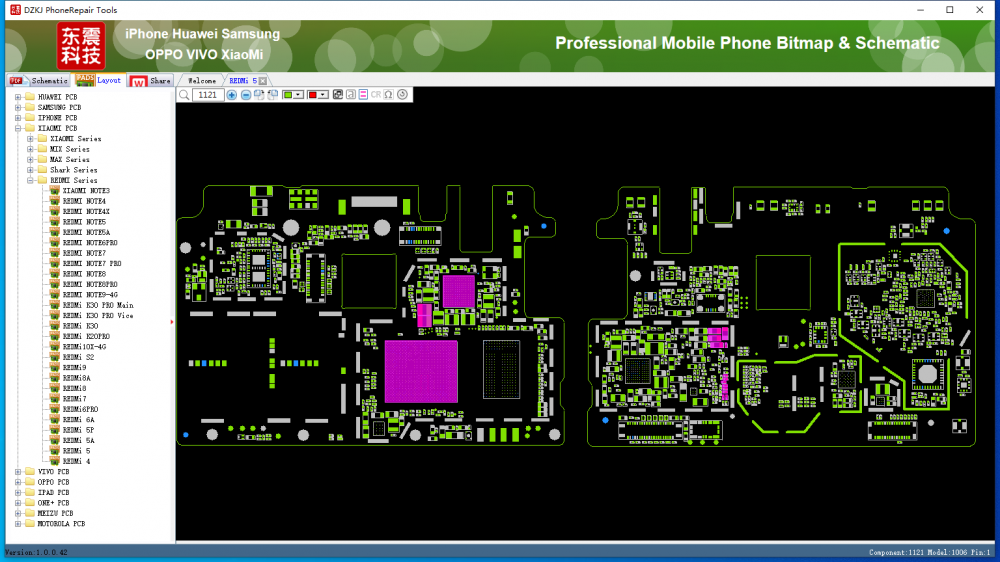Click the SAMSUNG PCB folder icon
The width and height of the screenshot is (1000, 562).
tap(29, 107)
